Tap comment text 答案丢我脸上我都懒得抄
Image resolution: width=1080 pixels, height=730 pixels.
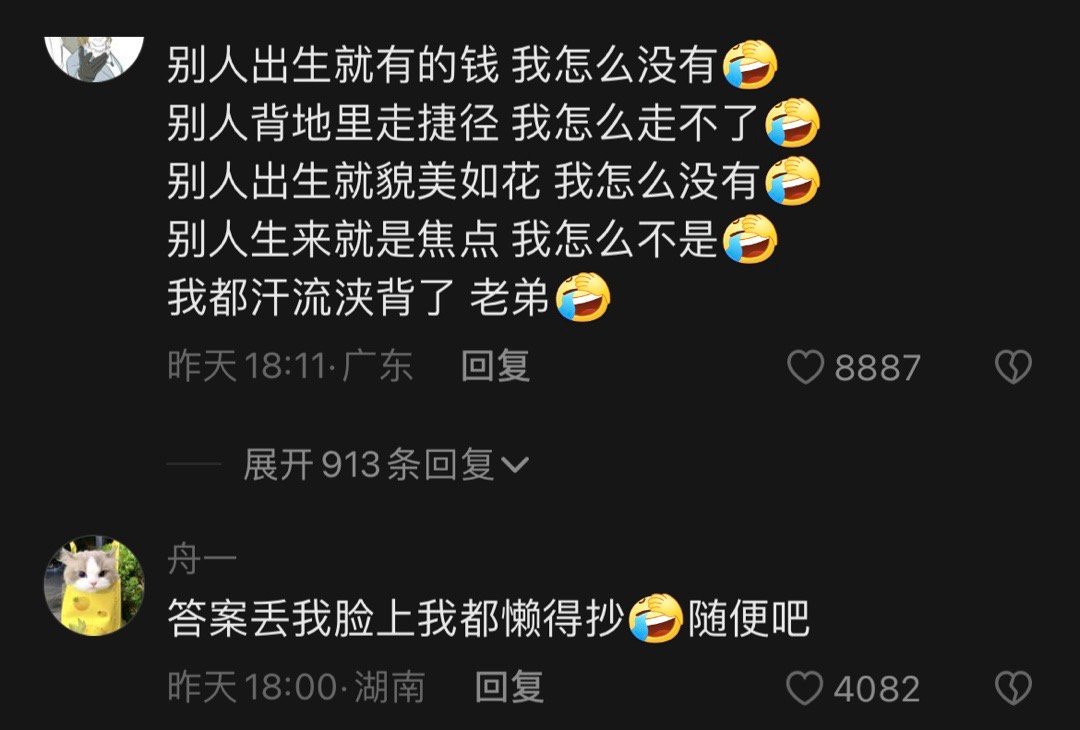click(395, 618)
